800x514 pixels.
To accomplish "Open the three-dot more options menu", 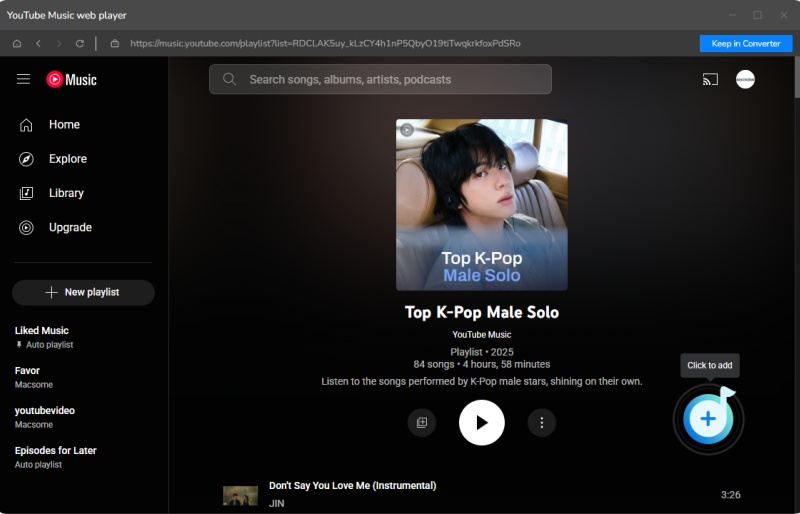I will point(541,423).
